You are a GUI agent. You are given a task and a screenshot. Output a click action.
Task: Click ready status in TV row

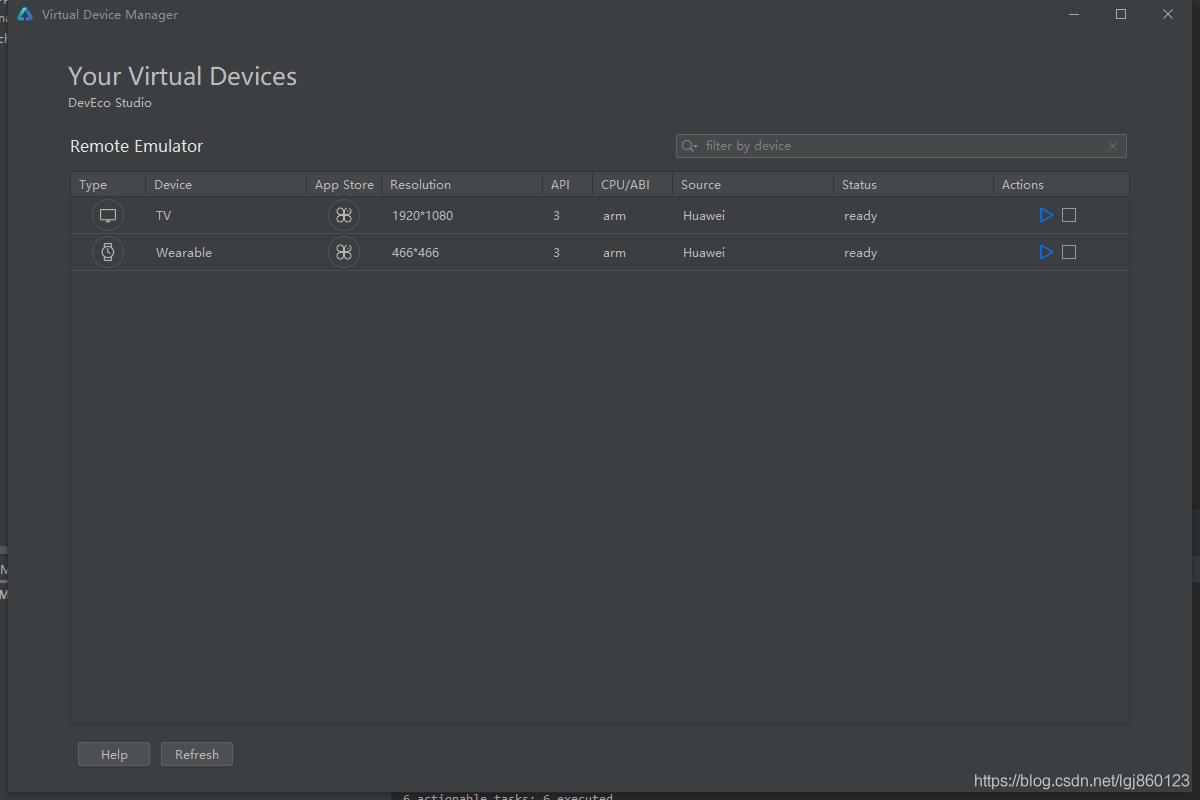pos(860,215)
